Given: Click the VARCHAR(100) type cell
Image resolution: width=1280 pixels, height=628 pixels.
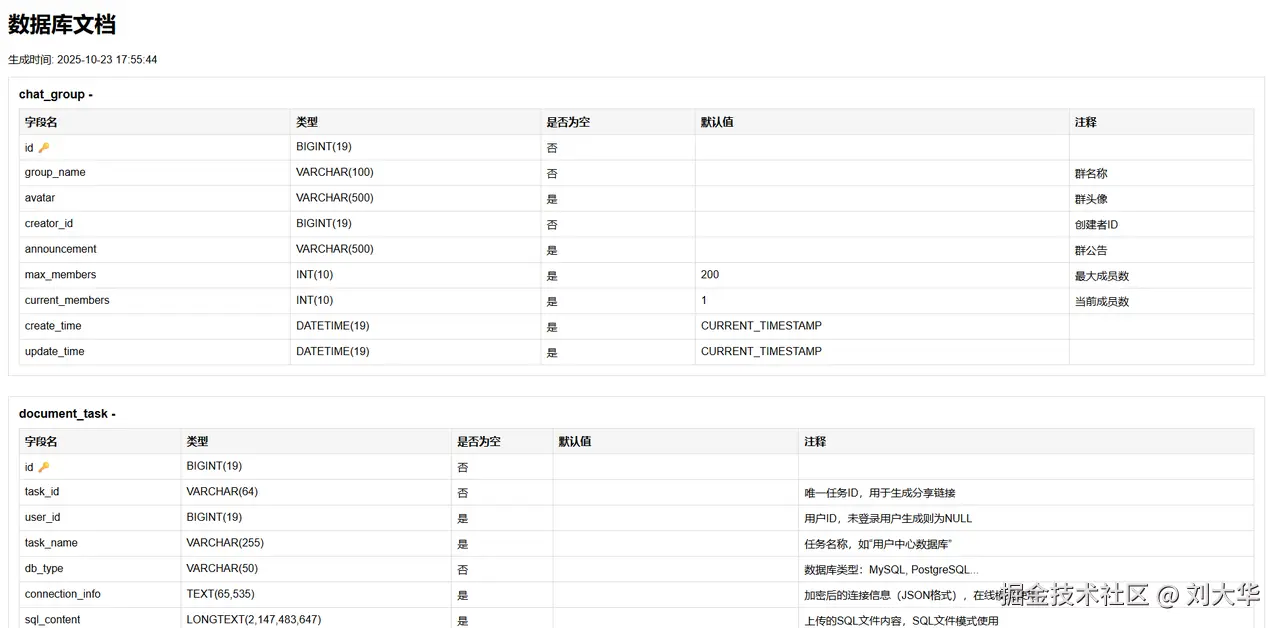Looking at the screenshot, I should (415, 173).
